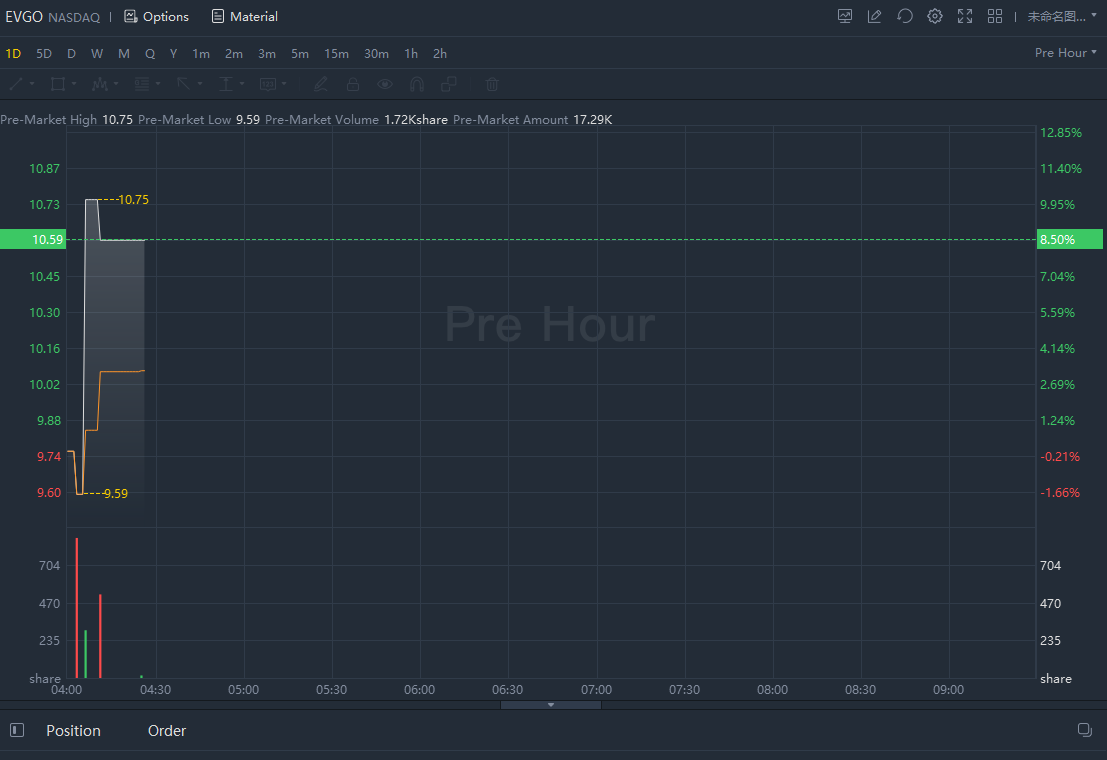Select the line drawing tool
Image resolution: width=1107 pixels, height=760 pixels.
pos(16,84)
